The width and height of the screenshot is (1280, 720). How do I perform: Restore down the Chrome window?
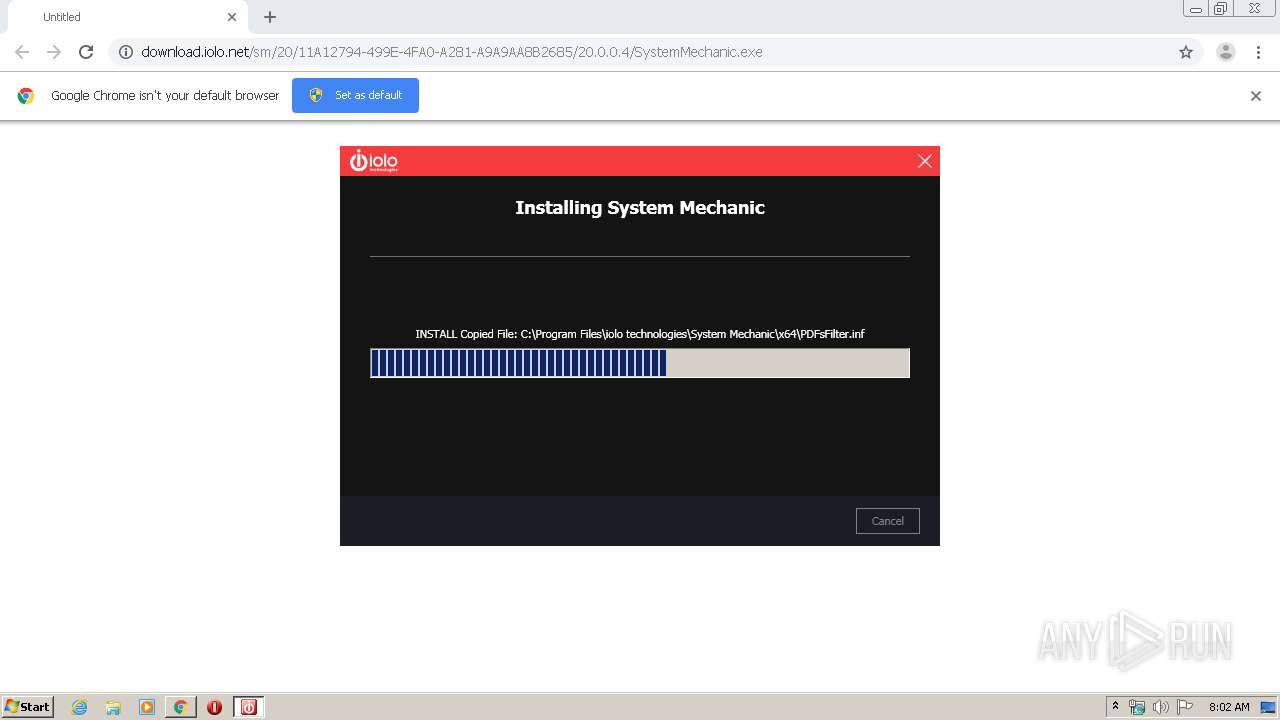(1221, 9)
